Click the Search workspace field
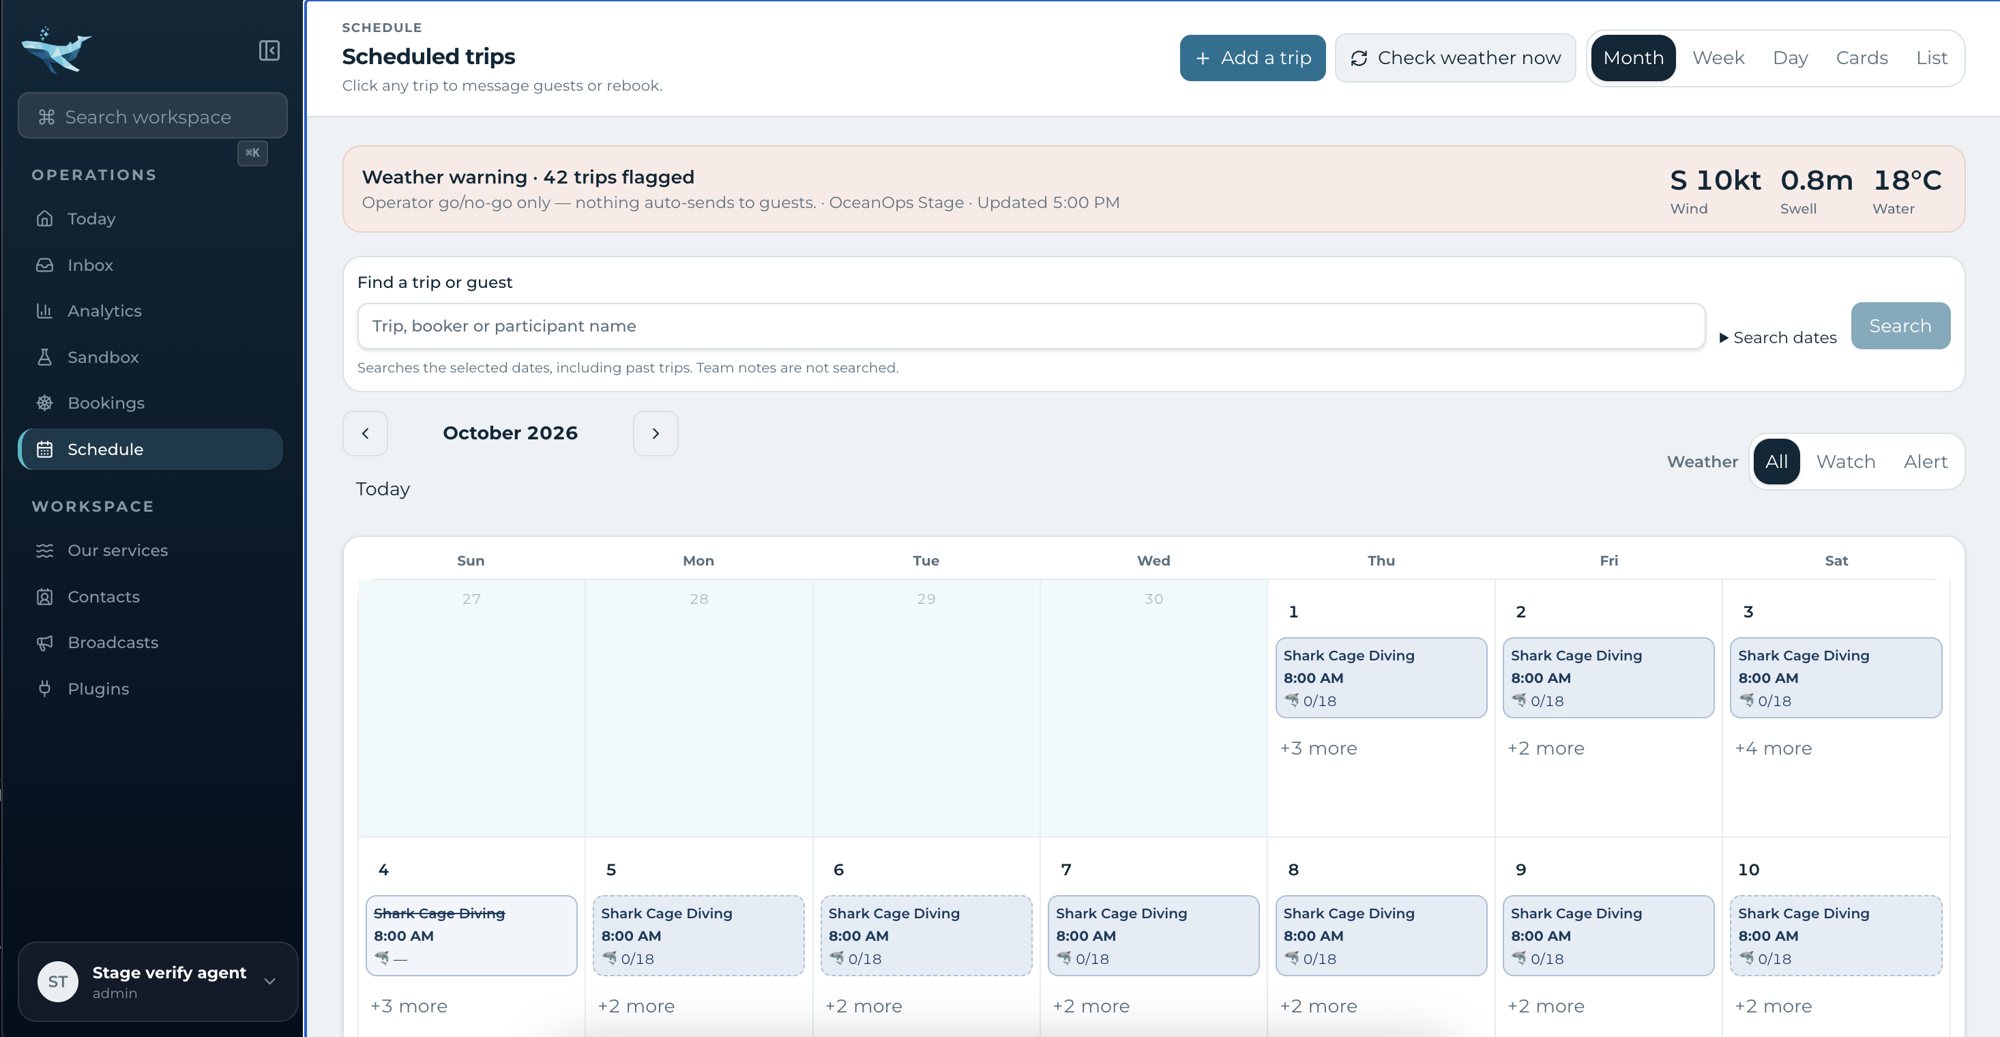 point(152,117)
